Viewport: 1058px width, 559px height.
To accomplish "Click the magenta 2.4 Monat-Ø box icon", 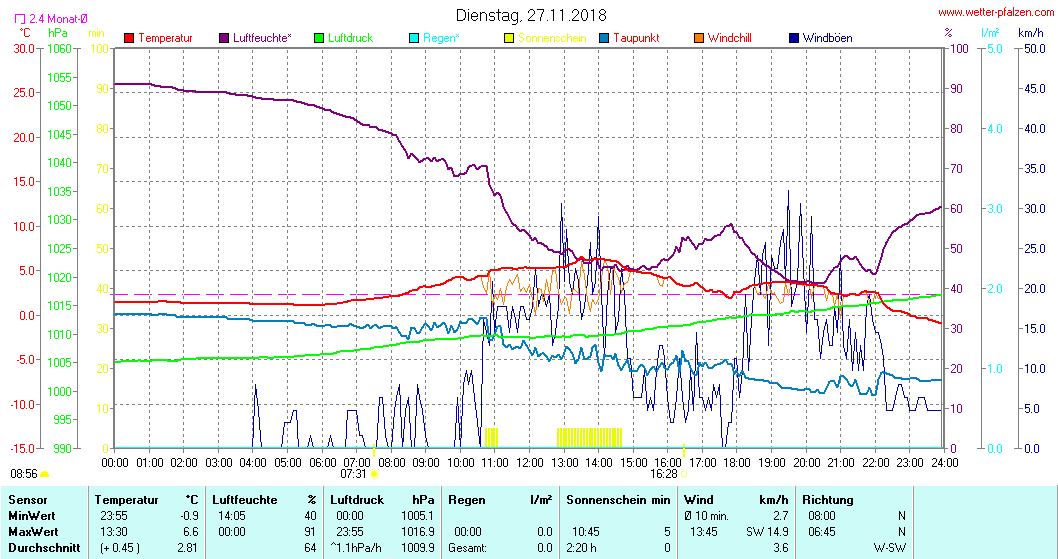I will [20, 20].
